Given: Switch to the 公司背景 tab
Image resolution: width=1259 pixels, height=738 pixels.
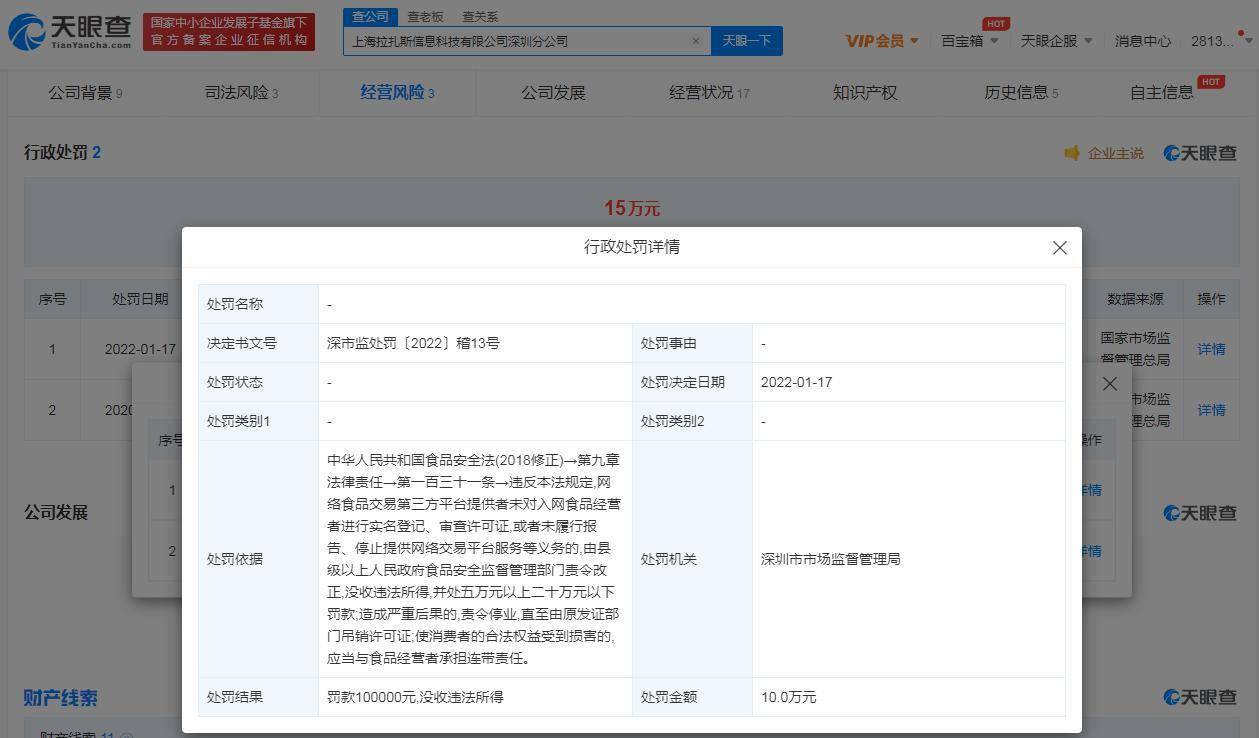Looking at the screenshot, I should pos(85,93).
